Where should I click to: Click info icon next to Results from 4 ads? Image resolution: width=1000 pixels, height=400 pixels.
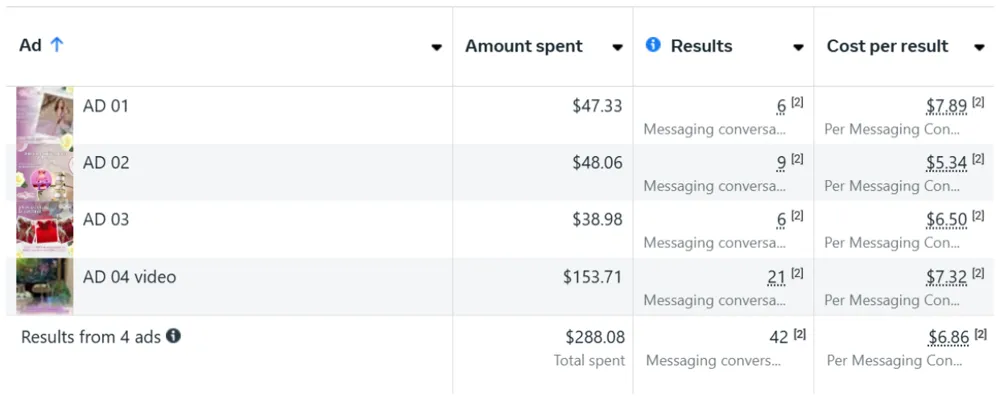coord(173,336)
